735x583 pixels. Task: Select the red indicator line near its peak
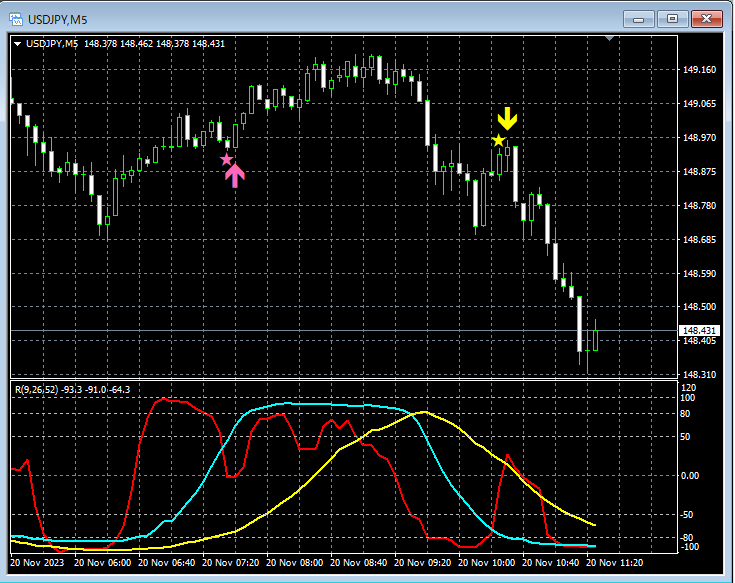163,399
